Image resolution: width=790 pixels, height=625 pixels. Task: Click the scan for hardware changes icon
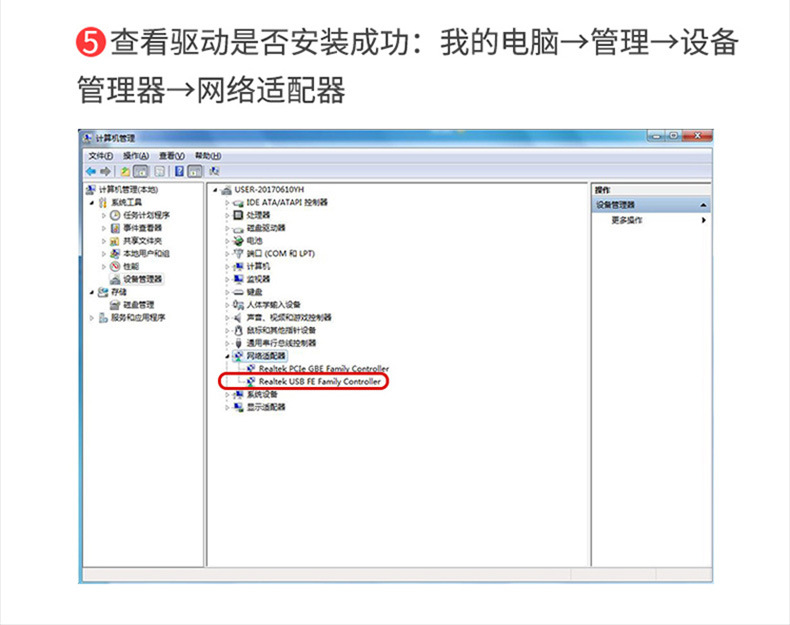[214, 171]
